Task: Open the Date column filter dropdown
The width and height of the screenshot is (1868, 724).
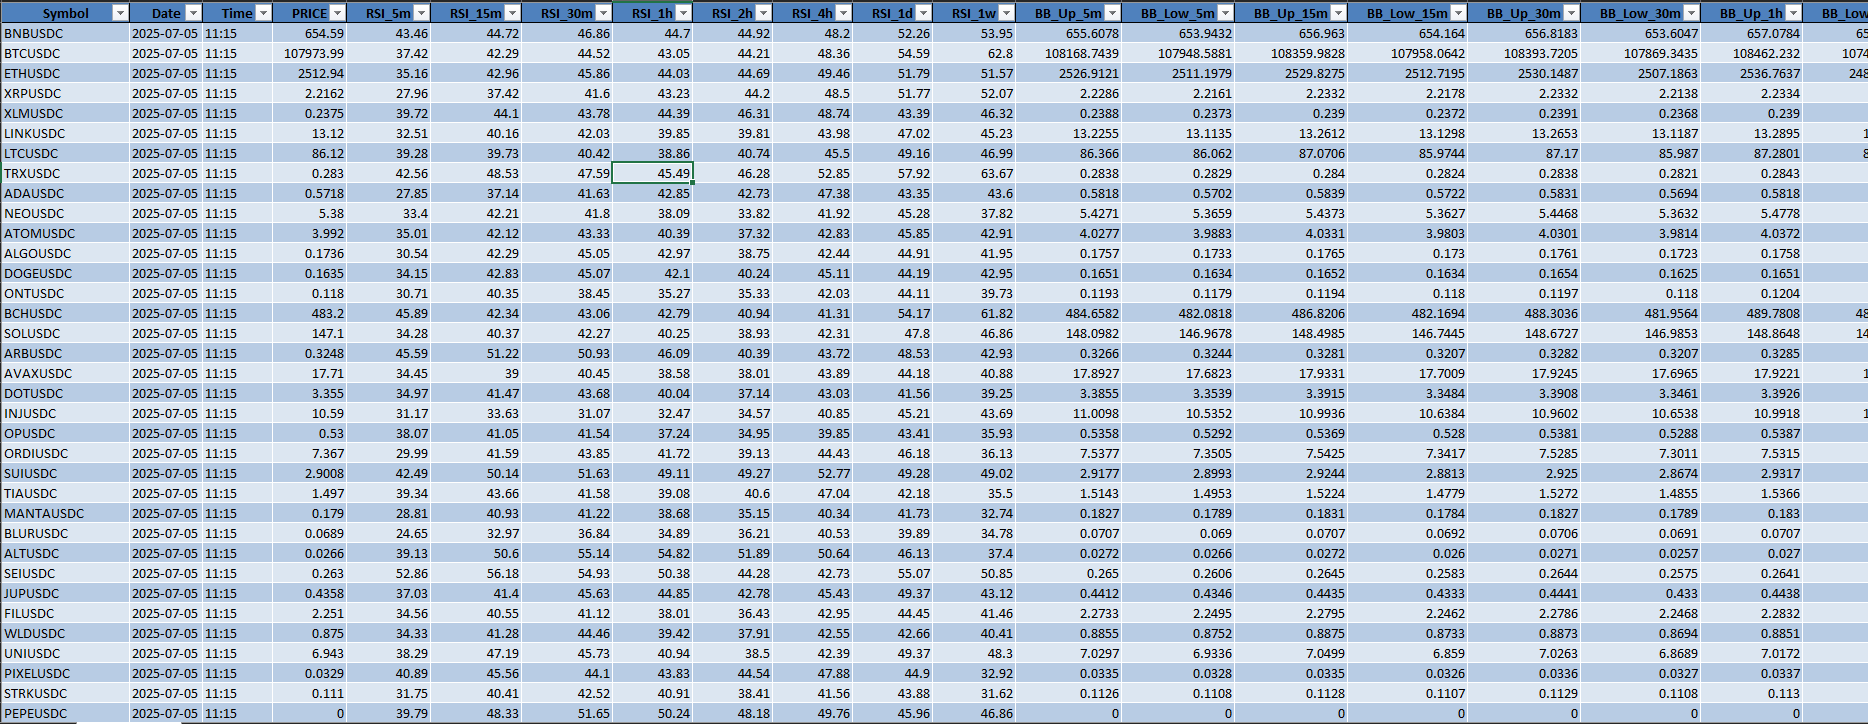Action: [x=193, y=13]
